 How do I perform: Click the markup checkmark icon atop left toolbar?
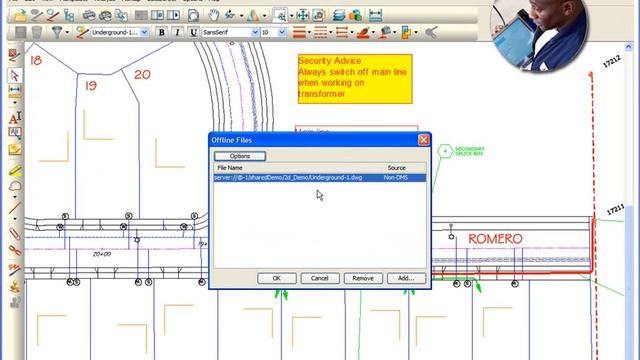tap(15, 55)
